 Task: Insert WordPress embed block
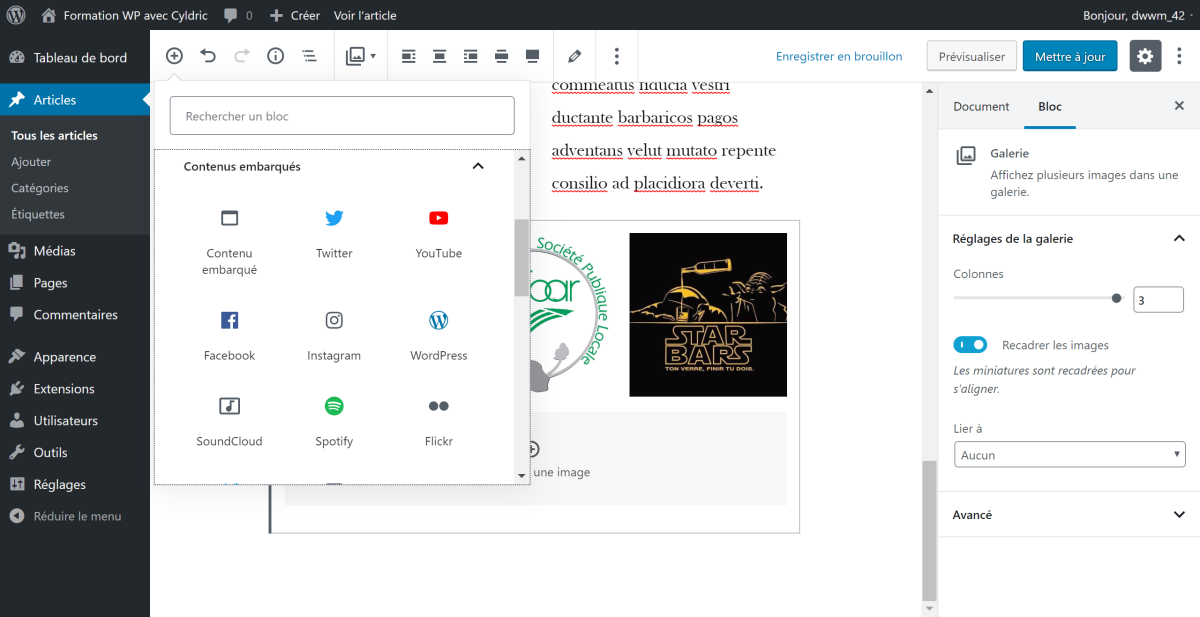pos(439,337)
